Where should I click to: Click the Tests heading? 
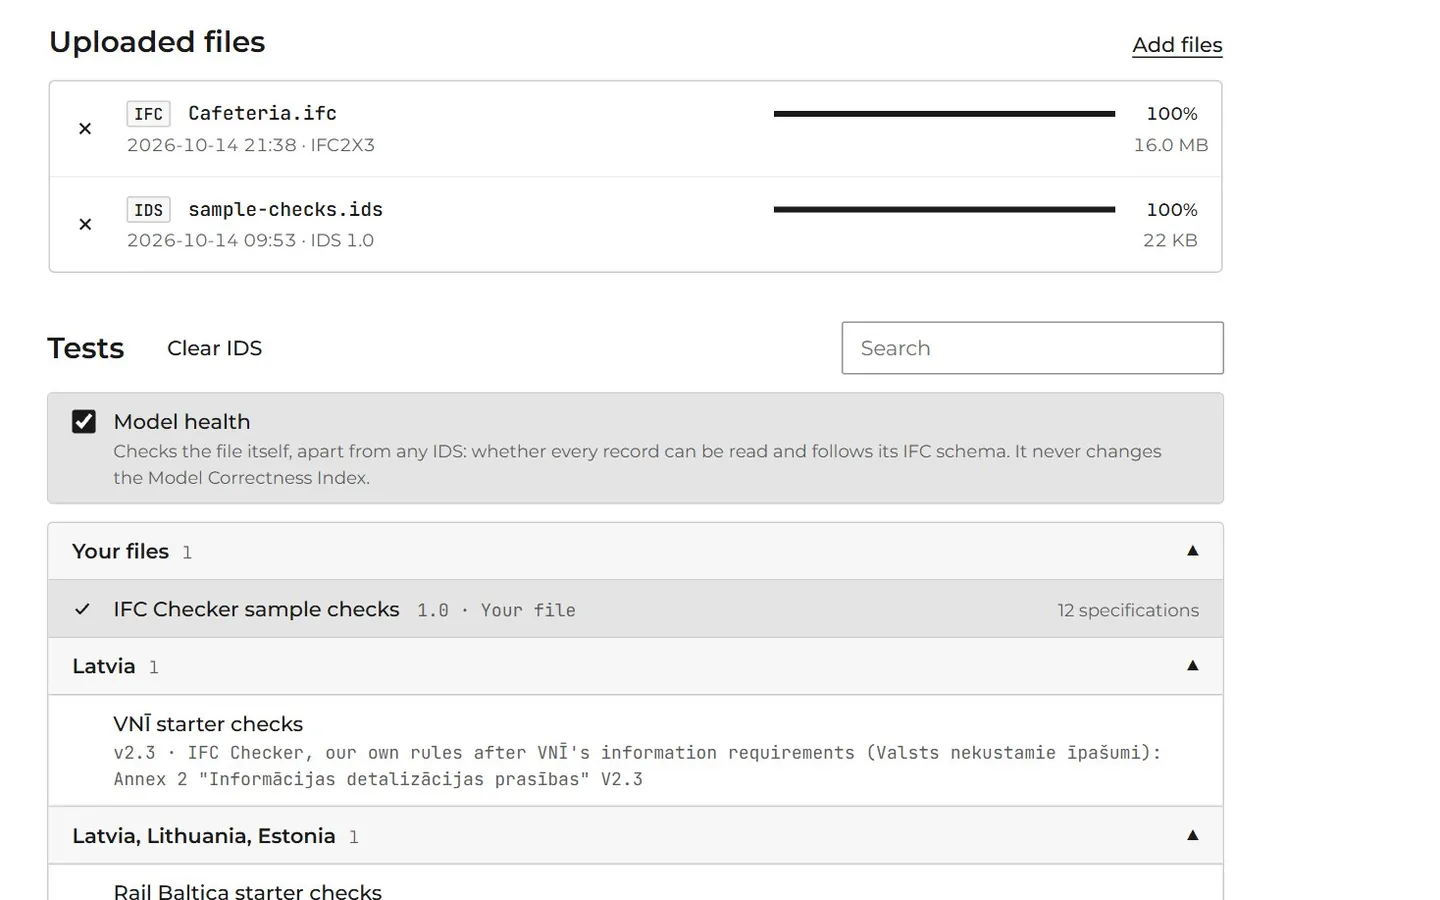pyautogui.click(x=86, y=348)
